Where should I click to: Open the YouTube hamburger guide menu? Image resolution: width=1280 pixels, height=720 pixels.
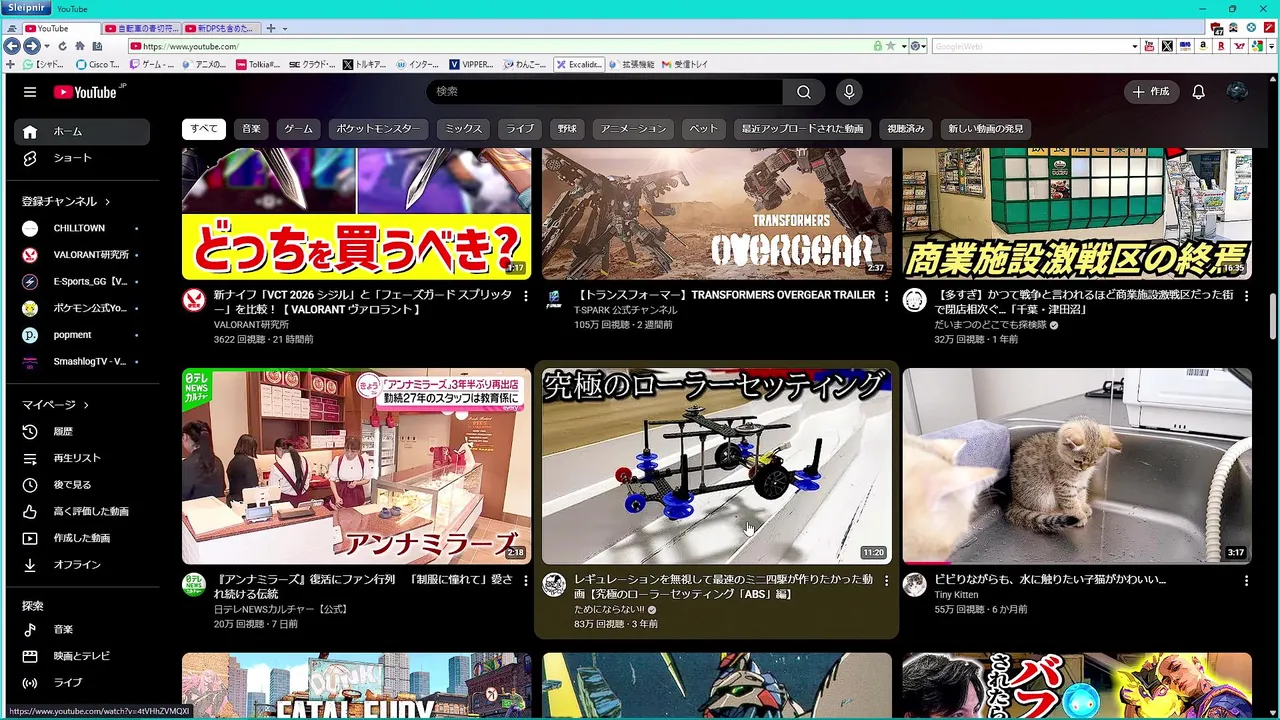click(30, 92)
